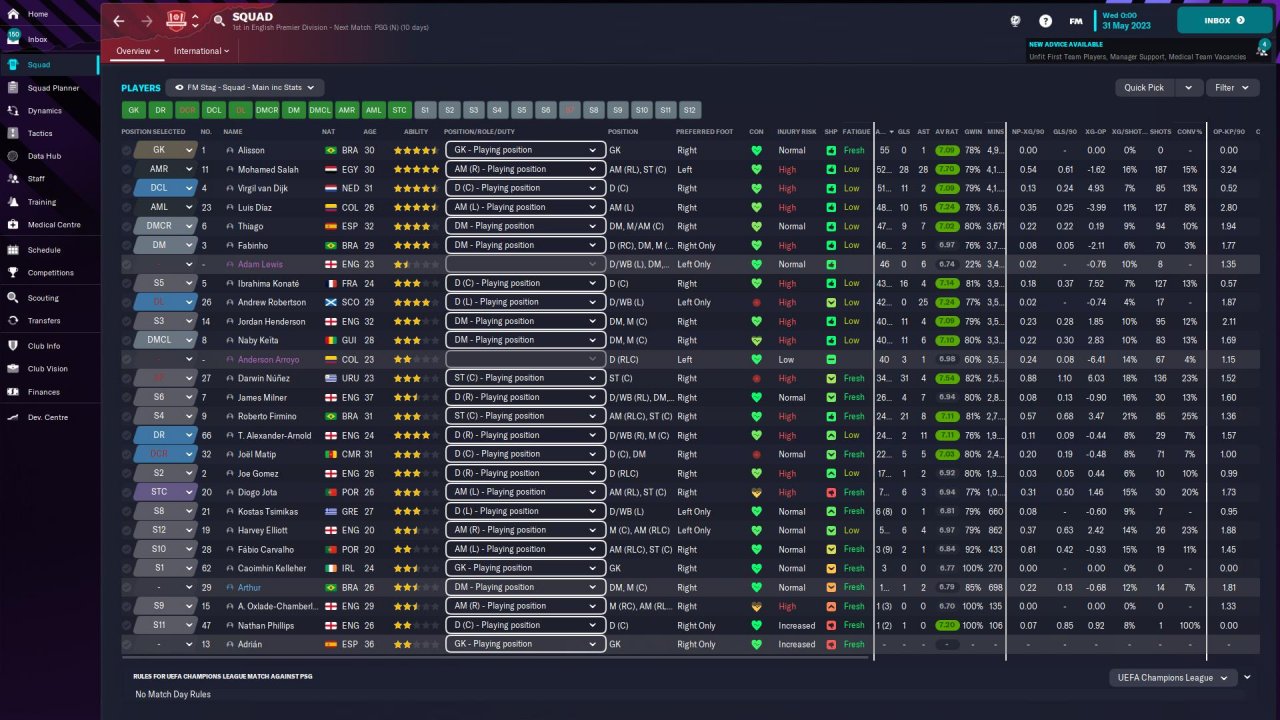Viewport: 1280px width, 720px height.
Task: Open the Data Hub sidebar icon
Action: click(x=13, y=156)
